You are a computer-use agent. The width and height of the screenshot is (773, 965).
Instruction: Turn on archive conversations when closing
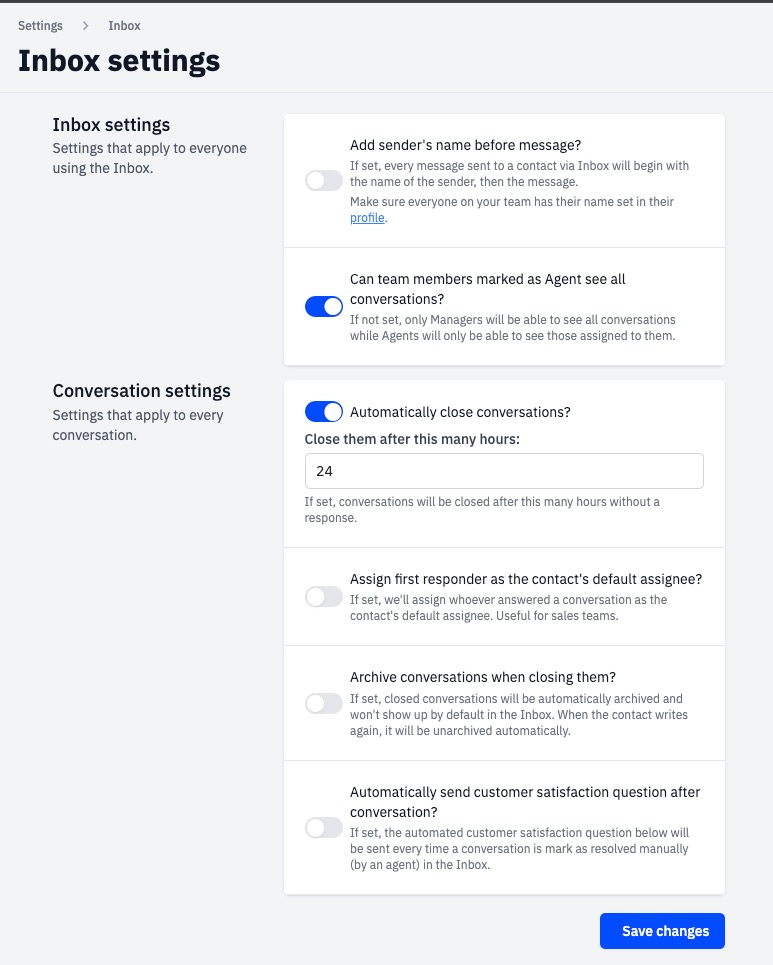[x=324, y=703]
